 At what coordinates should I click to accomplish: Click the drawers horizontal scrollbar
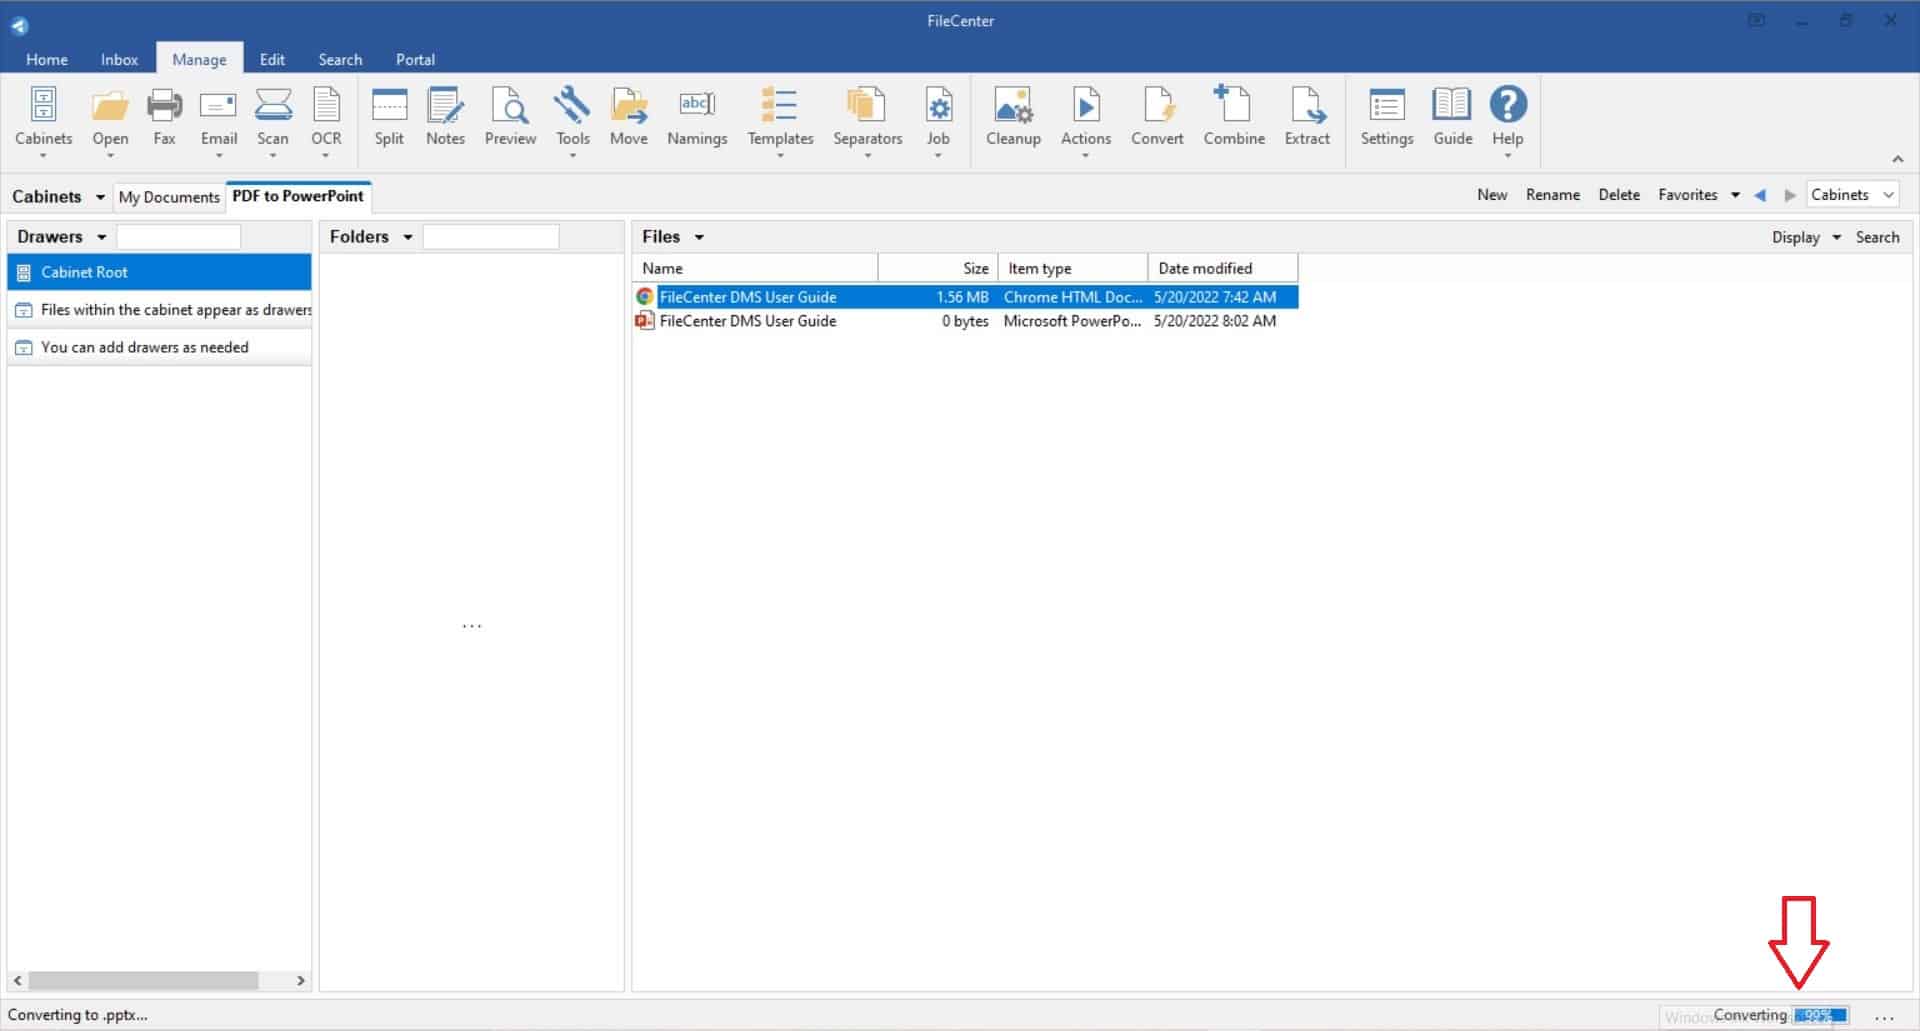click(x=143, y=981)
